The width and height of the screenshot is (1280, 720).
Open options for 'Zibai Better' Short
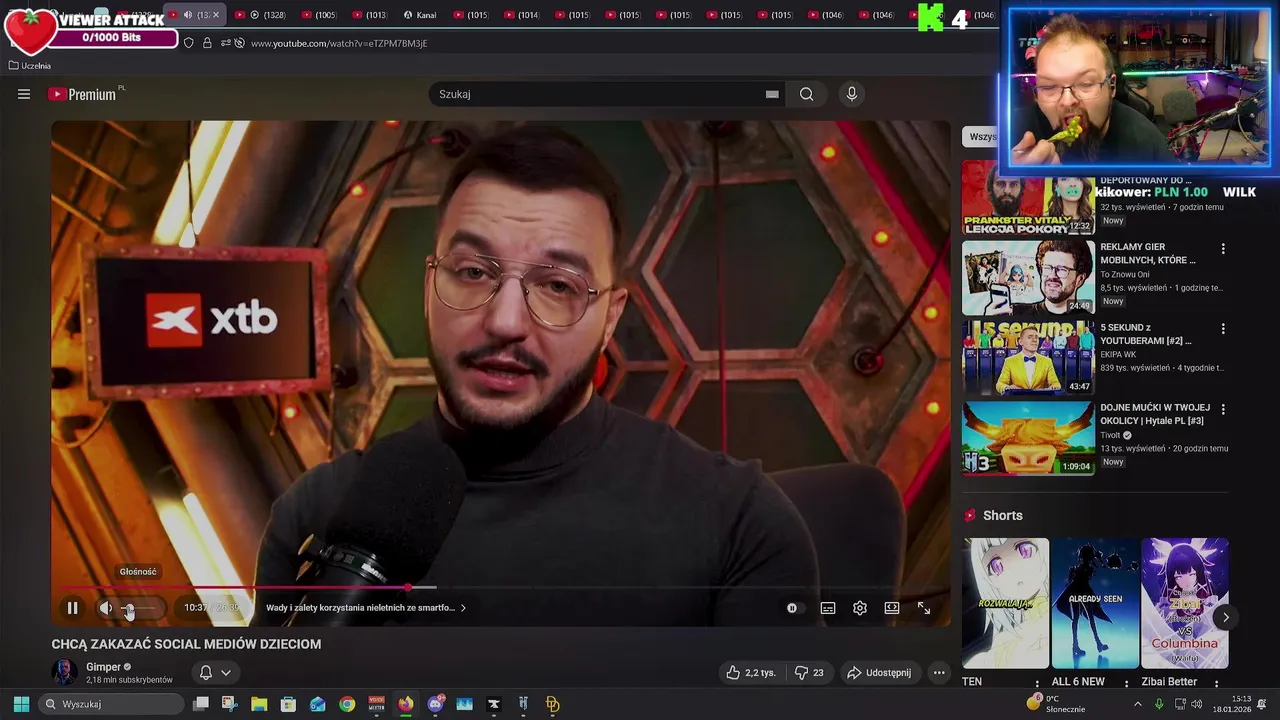click(x=1217, y=685)
